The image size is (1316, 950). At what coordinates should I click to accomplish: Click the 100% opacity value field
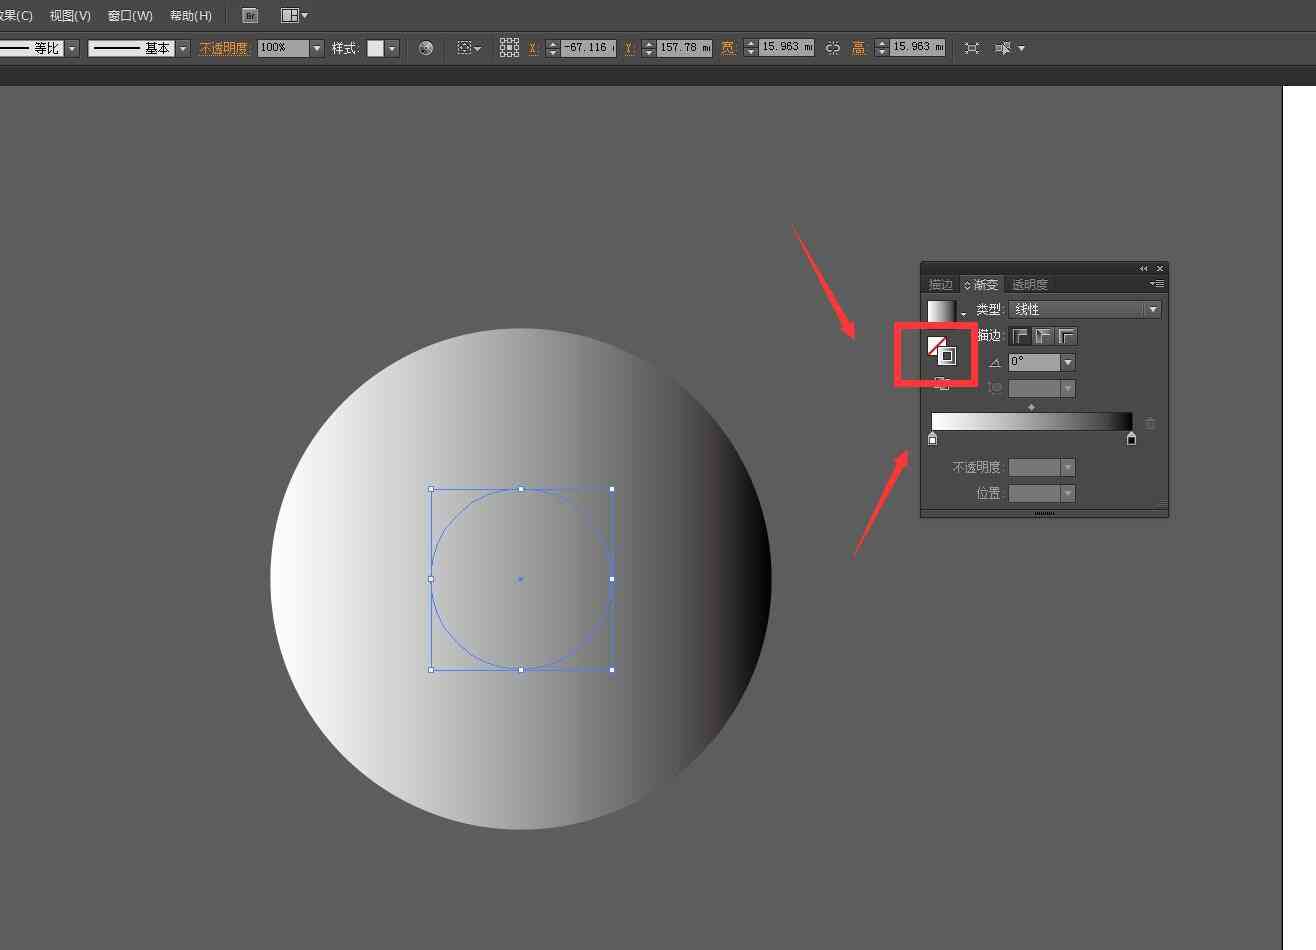pyautogui.click(x=283, y=48)
